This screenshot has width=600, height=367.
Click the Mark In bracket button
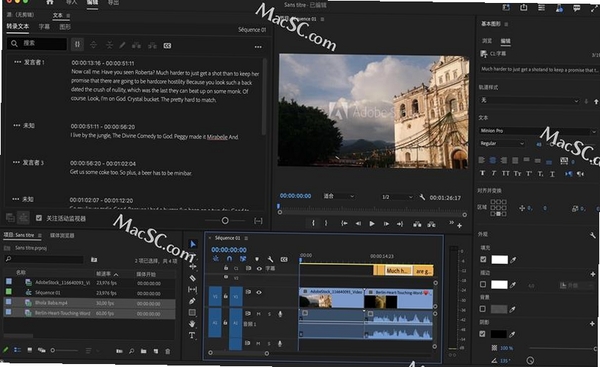313,223
